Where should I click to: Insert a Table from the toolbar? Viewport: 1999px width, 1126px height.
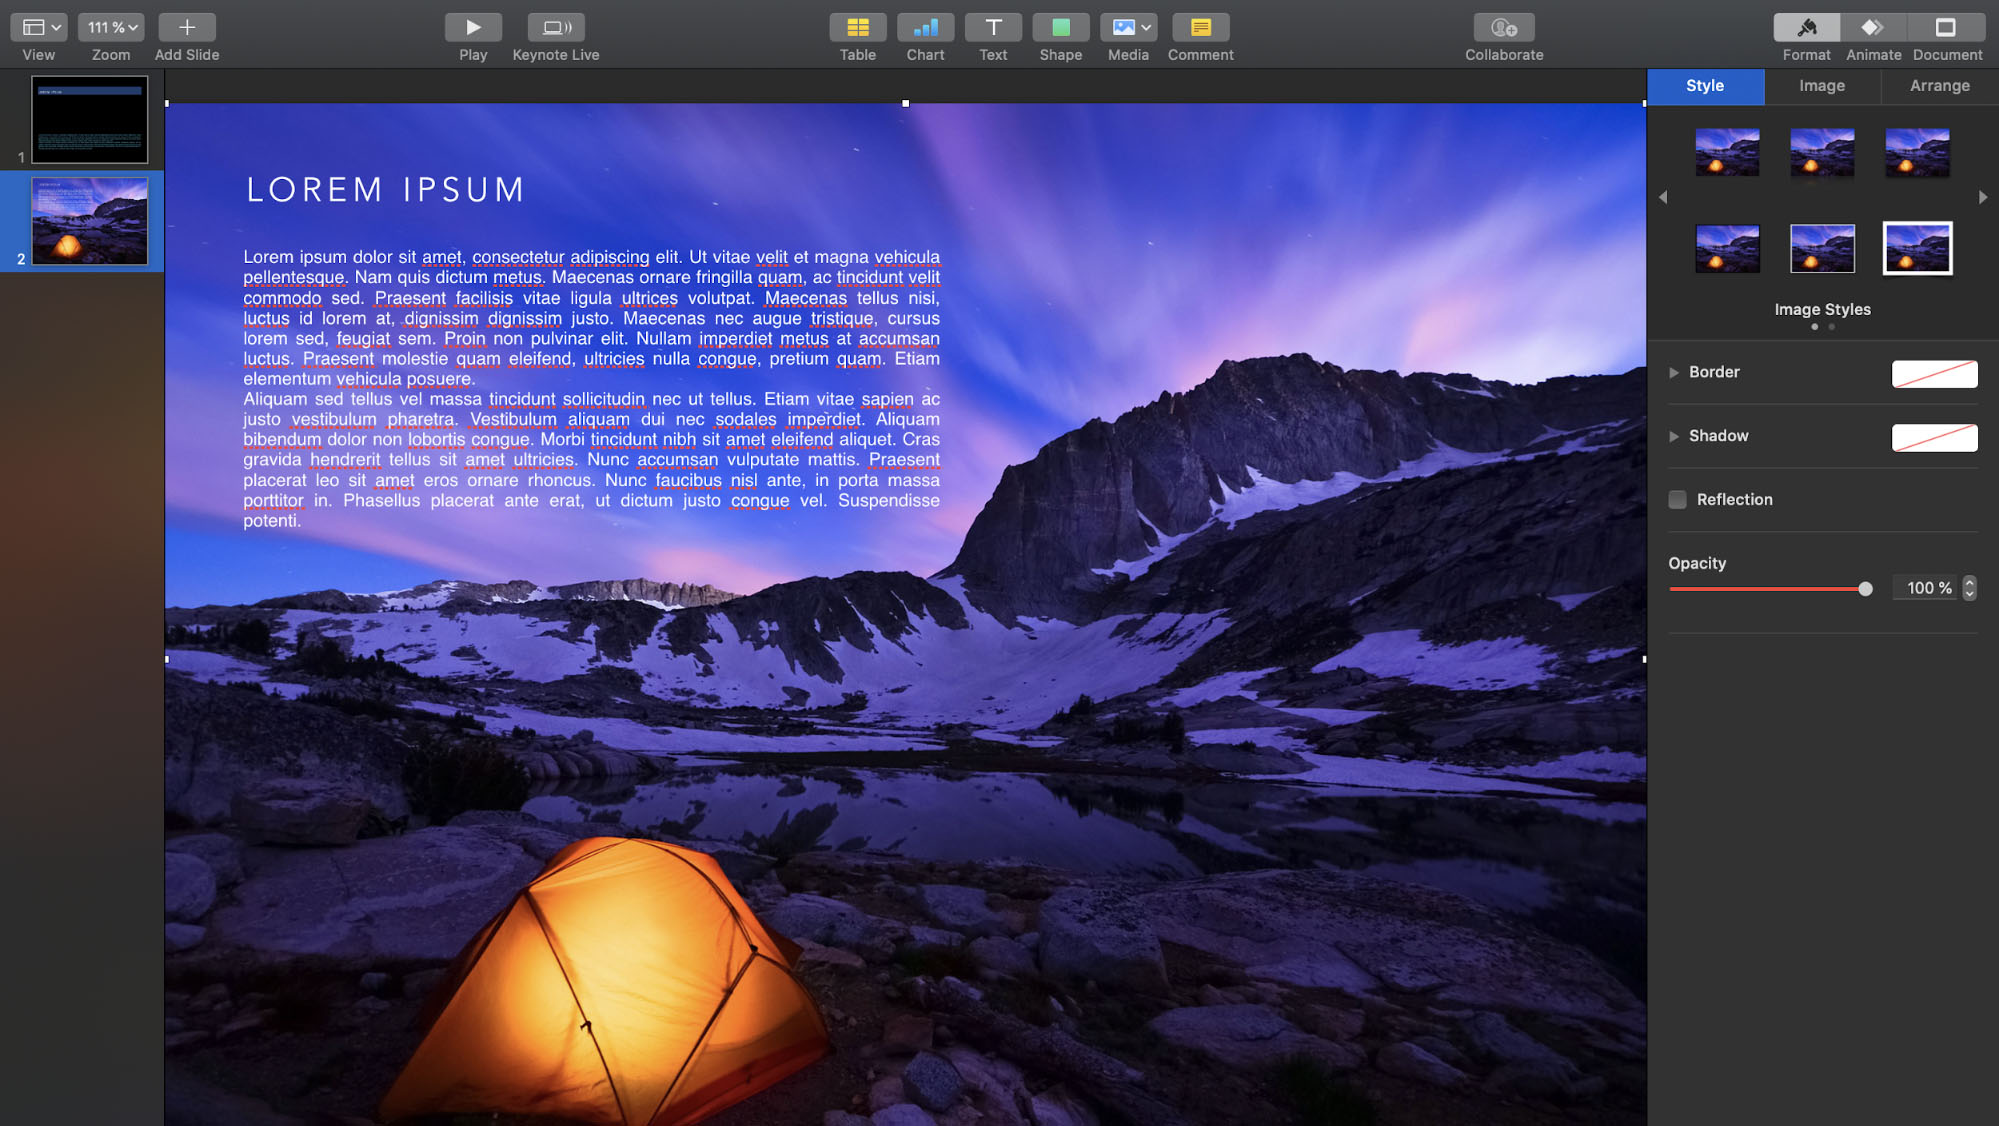tap(857, 27)
